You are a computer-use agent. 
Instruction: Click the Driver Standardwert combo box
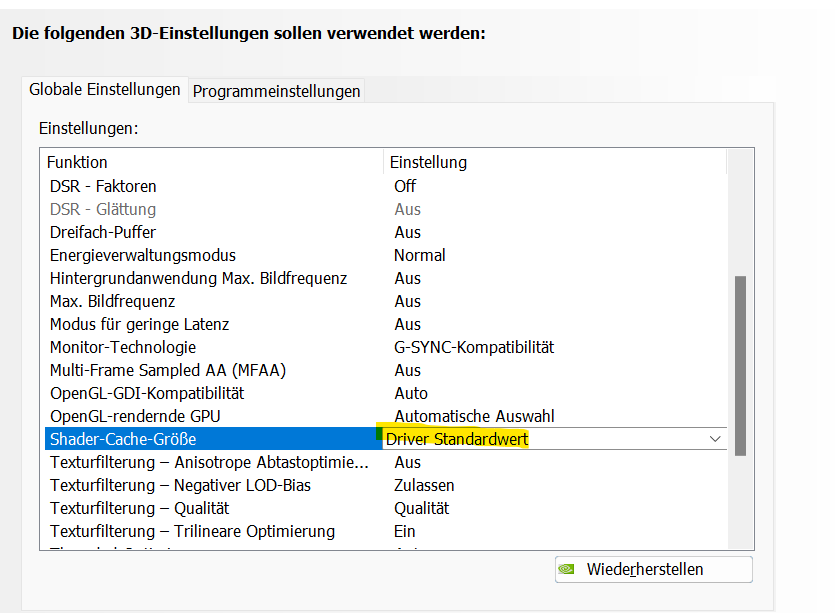(x=554, y=439)
